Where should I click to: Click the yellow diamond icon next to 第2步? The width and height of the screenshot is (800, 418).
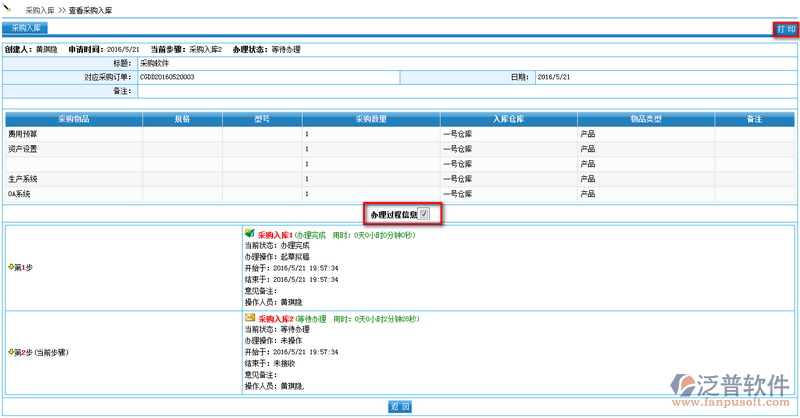(x=10, y=352)
